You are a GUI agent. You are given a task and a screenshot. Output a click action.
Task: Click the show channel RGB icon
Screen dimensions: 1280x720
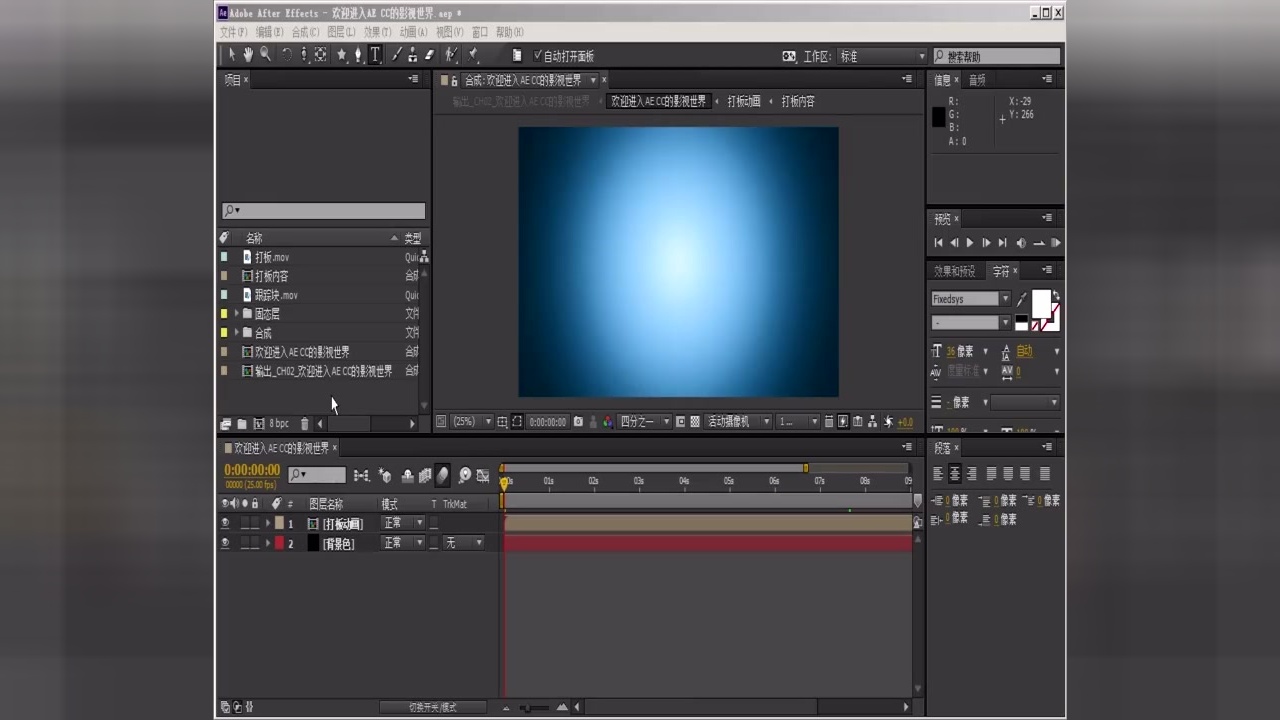(x=607, y=422)
